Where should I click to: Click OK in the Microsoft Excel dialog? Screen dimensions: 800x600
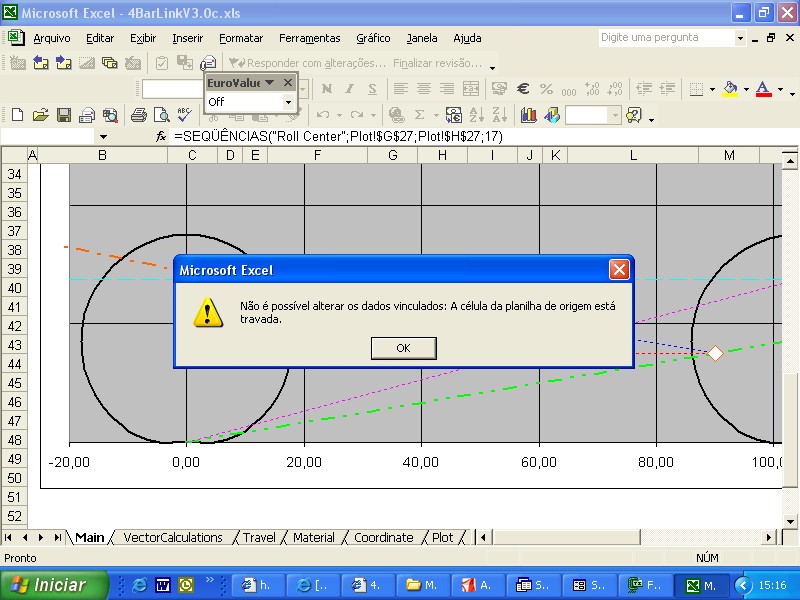coord(404,348)
